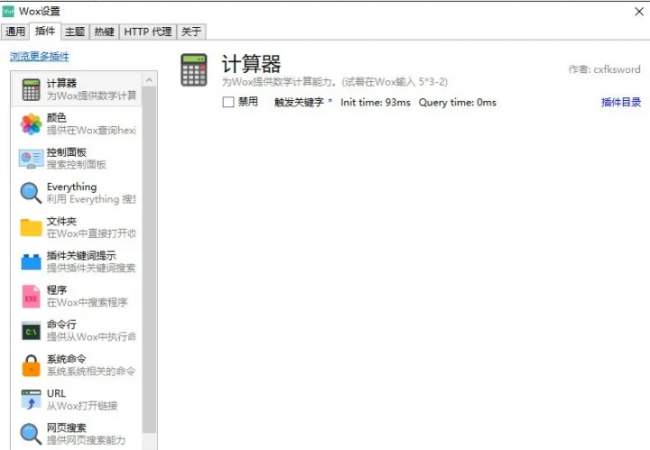Select the 网页搜索 plugin name

click(66, 428)
